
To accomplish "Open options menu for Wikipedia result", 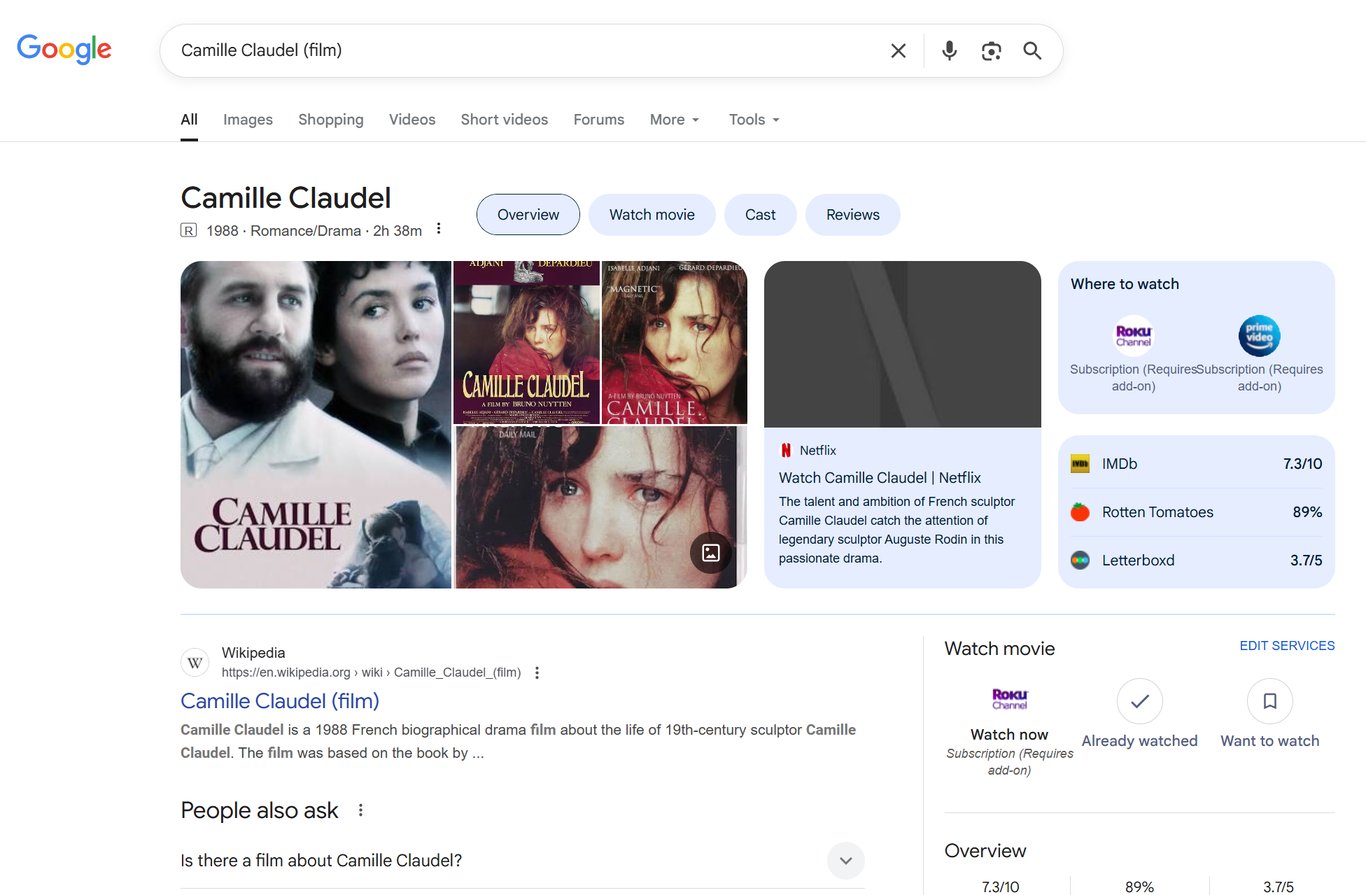I will [537, 673].
